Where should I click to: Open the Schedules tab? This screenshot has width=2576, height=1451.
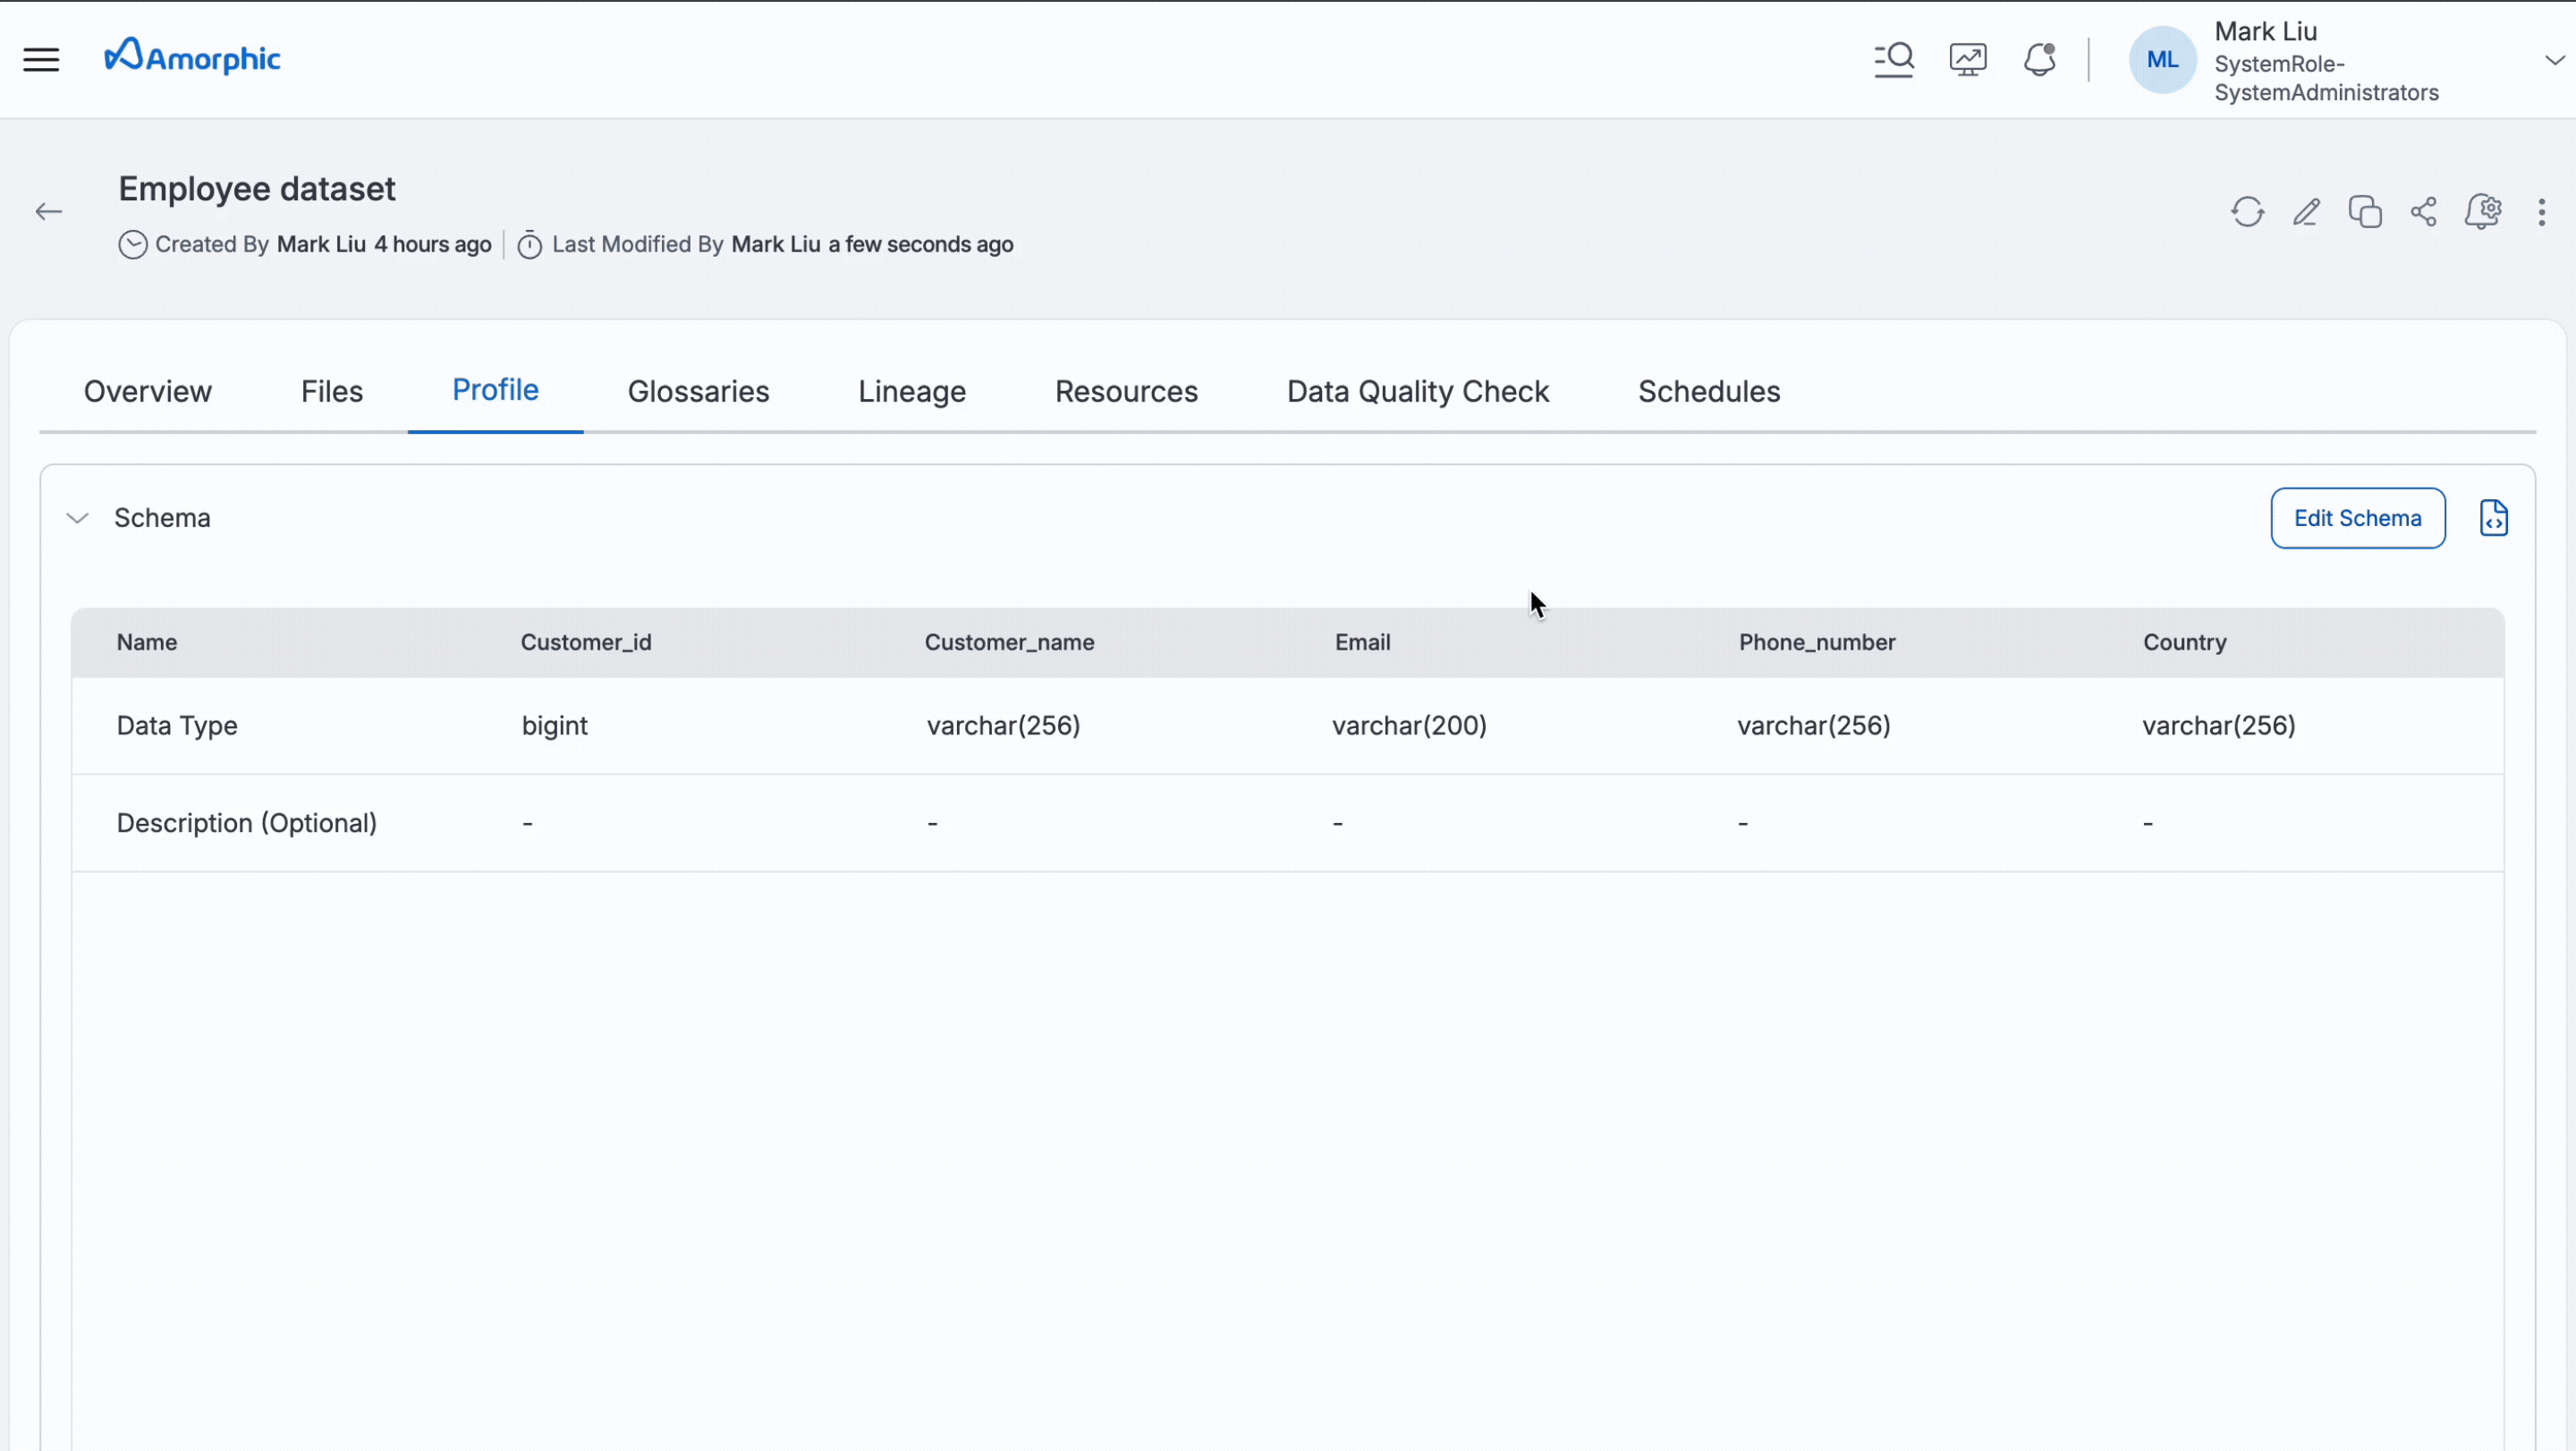pyautogui.click(x=1708, y=391)
